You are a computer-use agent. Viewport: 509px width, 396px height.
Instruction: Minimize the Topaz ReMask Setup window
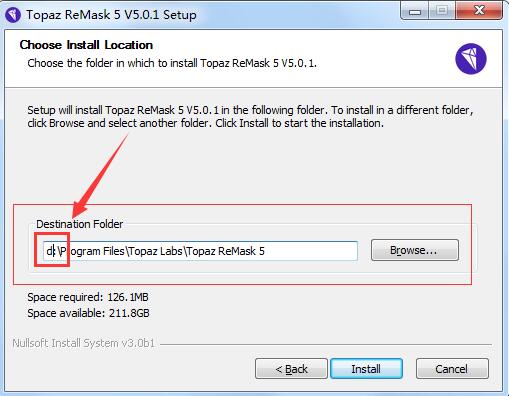click(x=415, y=12)
